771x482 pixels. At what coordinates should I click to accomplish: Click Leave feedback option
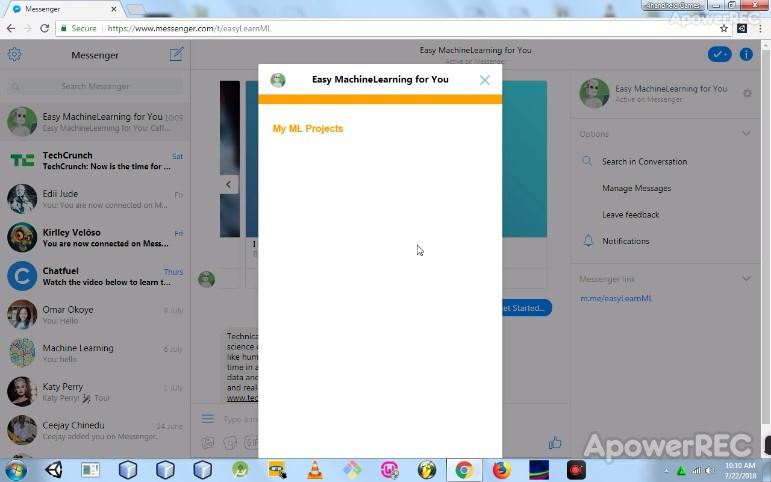[x=630, y=214]
